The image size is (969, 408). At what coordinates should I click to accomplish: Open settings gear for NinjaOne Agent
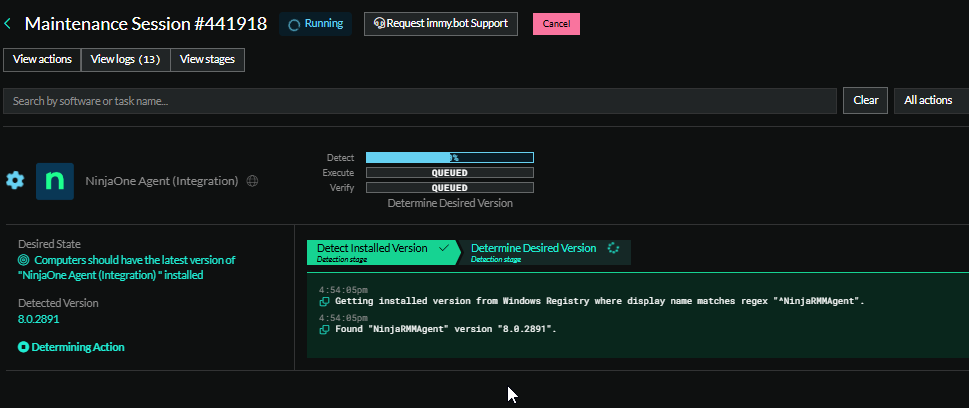tap(15, 181)
